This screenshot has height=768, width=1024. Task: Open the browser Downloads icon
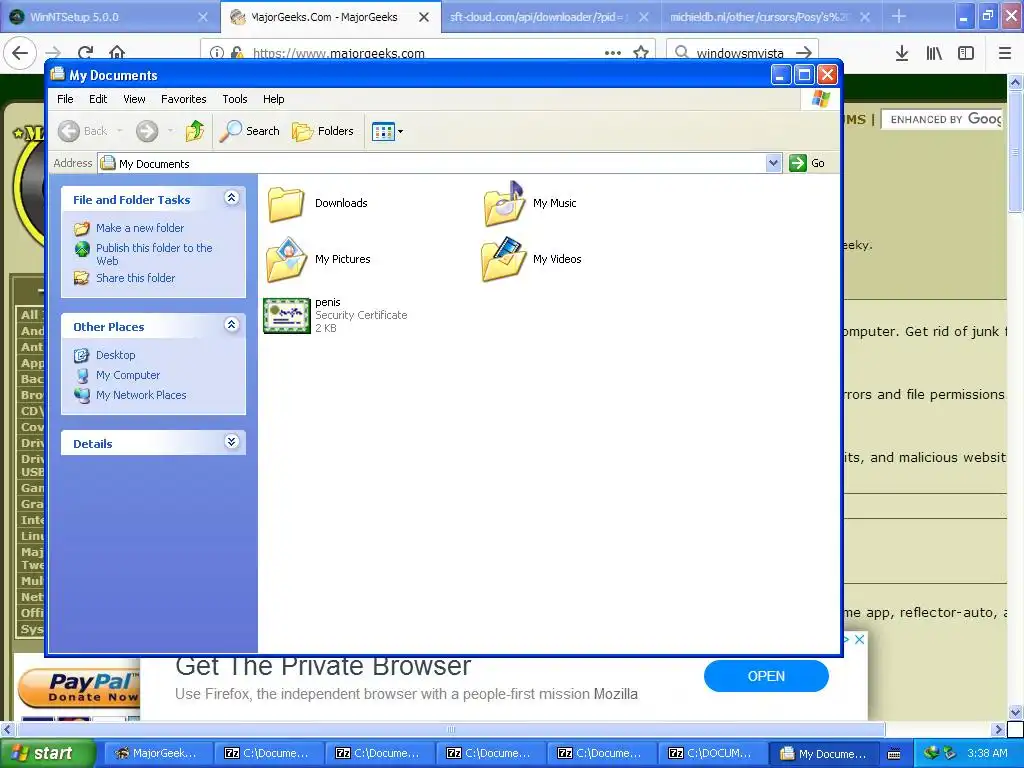[x=902, y=54]
